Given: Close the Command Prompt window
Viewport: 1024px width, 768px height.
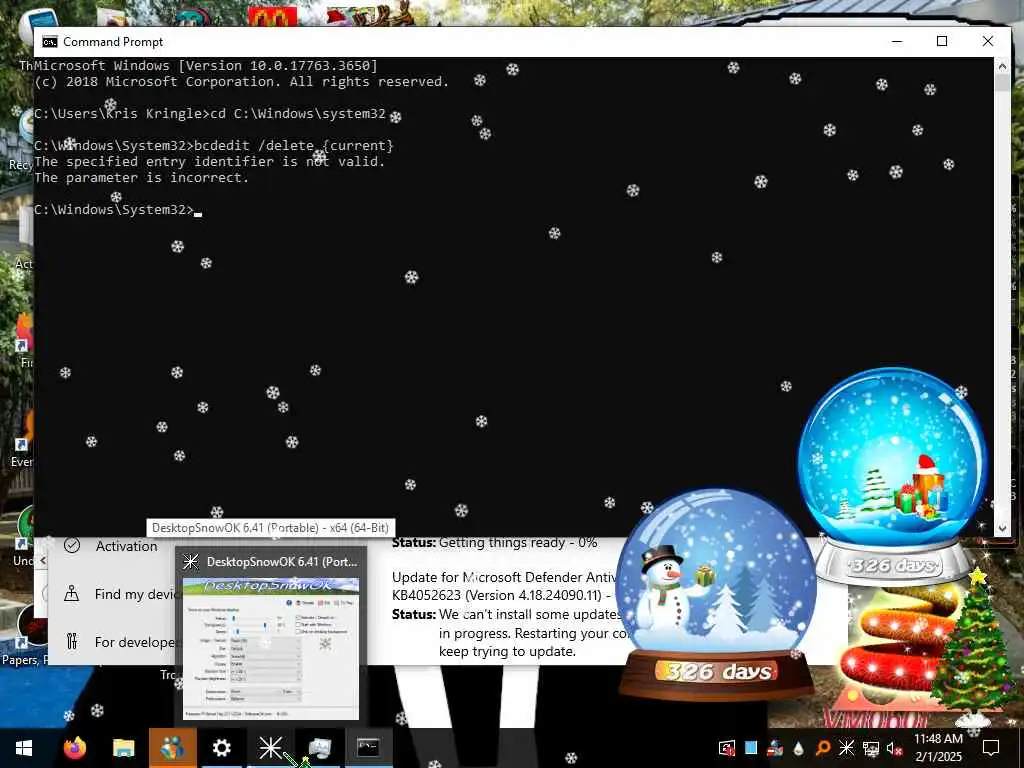Looking at the screenshot, I should tap(987, 41).
